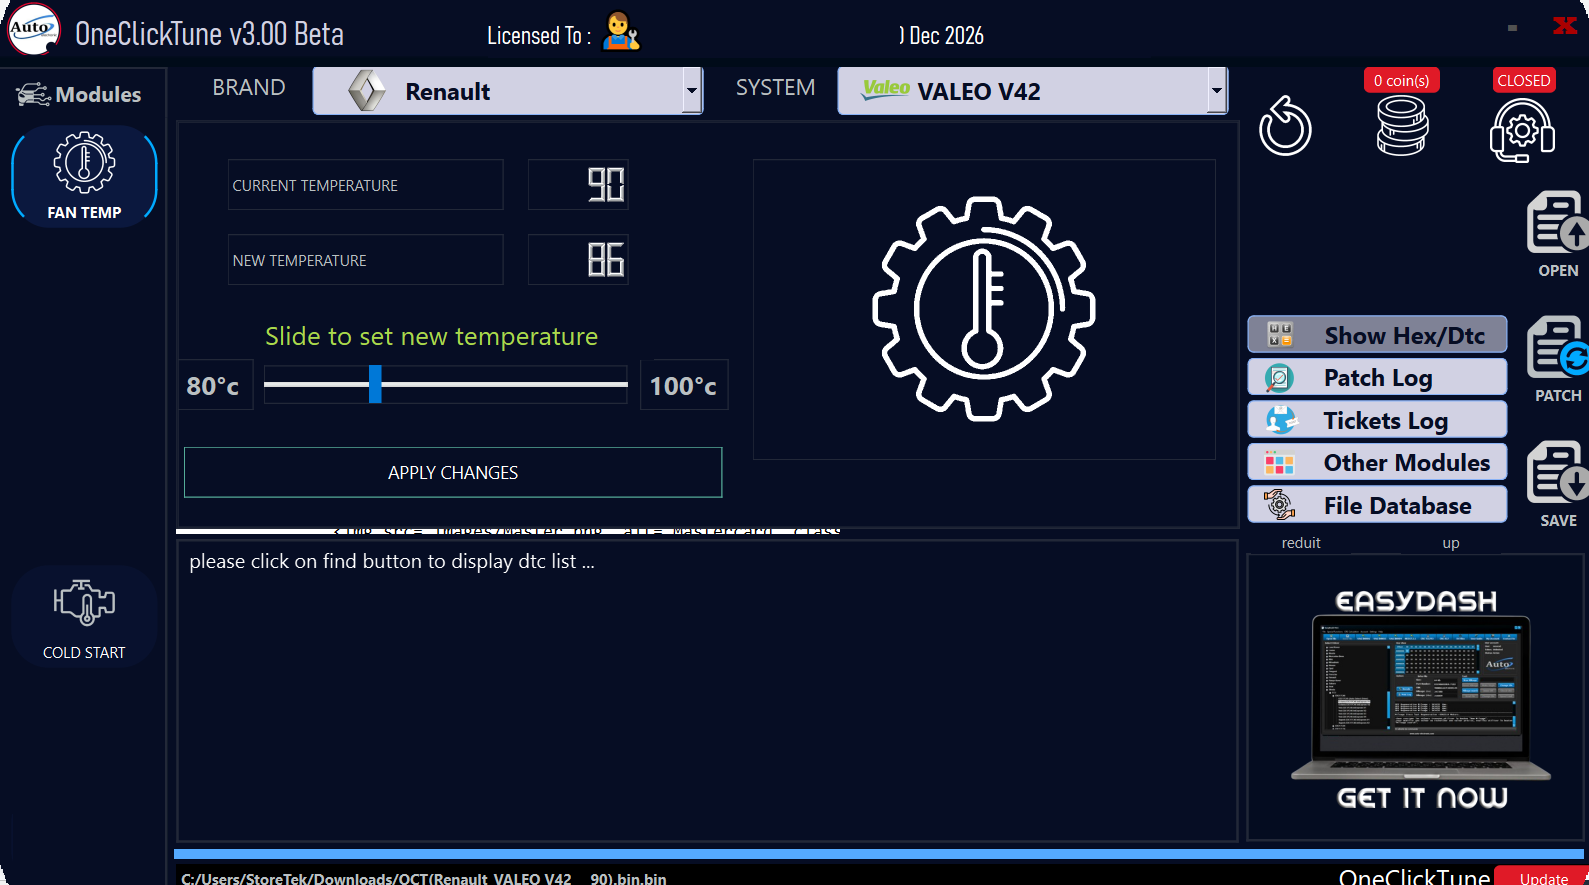Image resolution: width=1589 pixels, height=885 pixels.
Task: Click the temperature slider handle
Action: click(375, 384)
